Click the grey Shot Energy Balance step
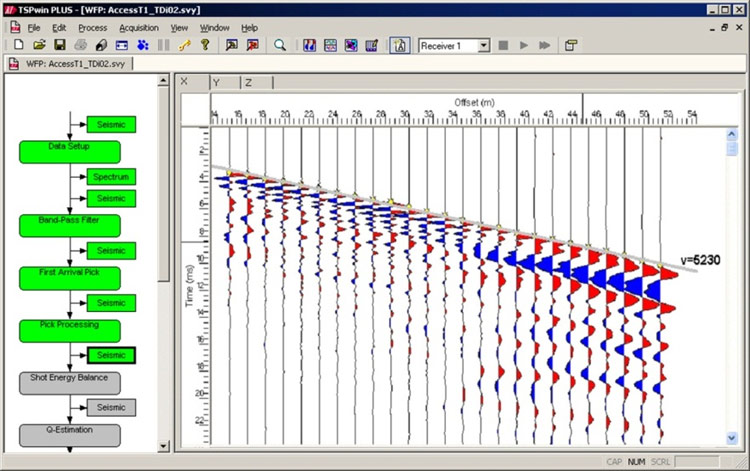The height and width of the screenshot is (471, 750). (x=70, y=383)
